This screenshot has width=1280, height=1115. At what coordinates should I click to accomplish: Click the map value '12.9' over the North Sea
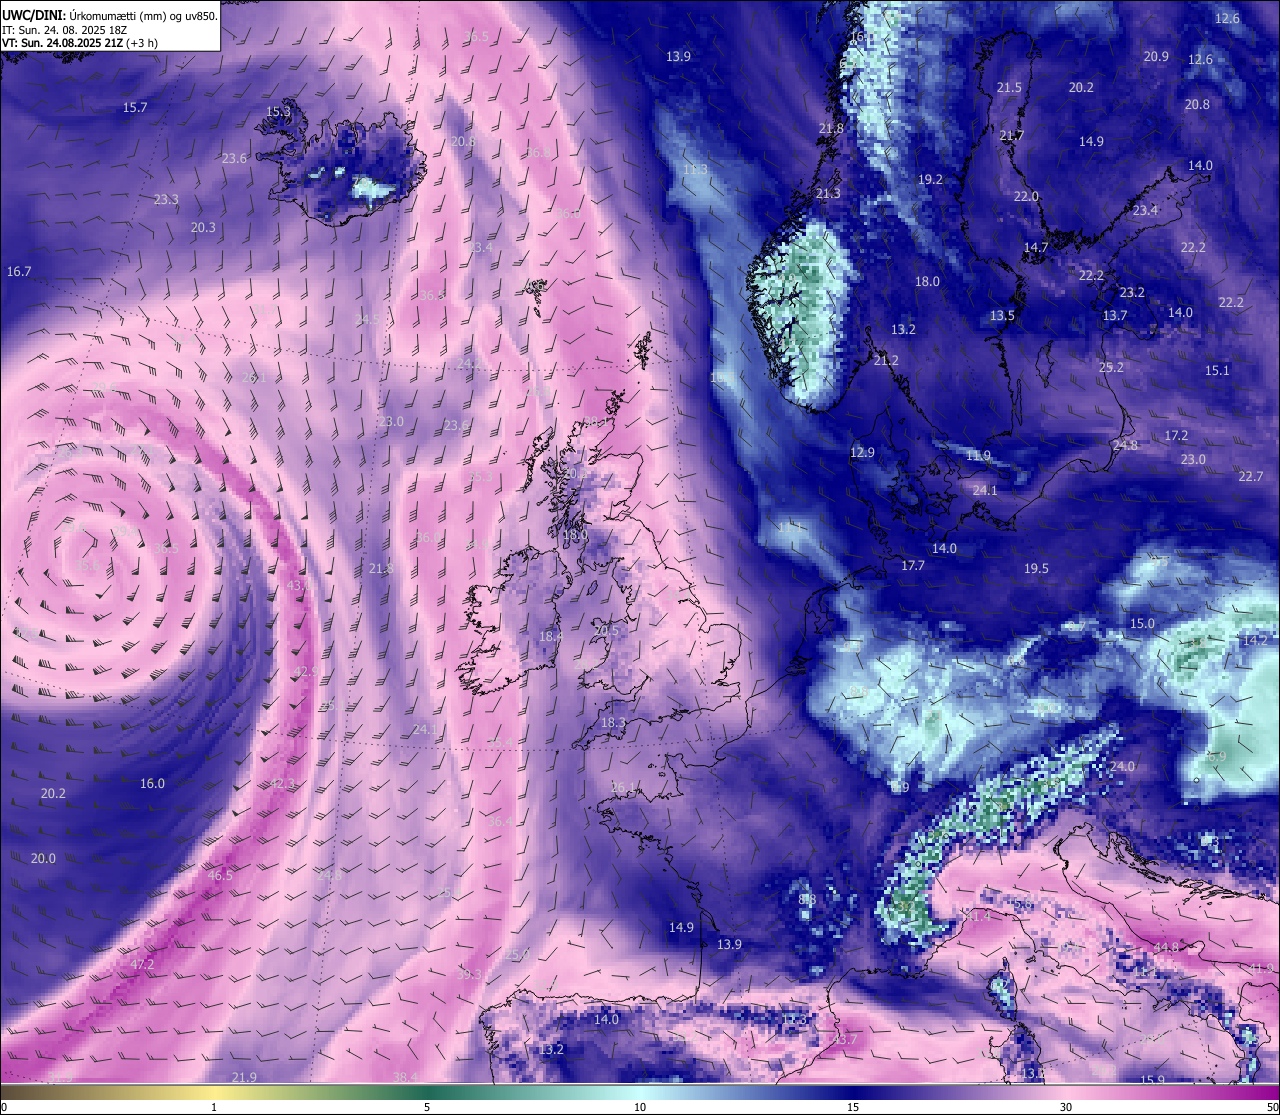click(862, 452)
